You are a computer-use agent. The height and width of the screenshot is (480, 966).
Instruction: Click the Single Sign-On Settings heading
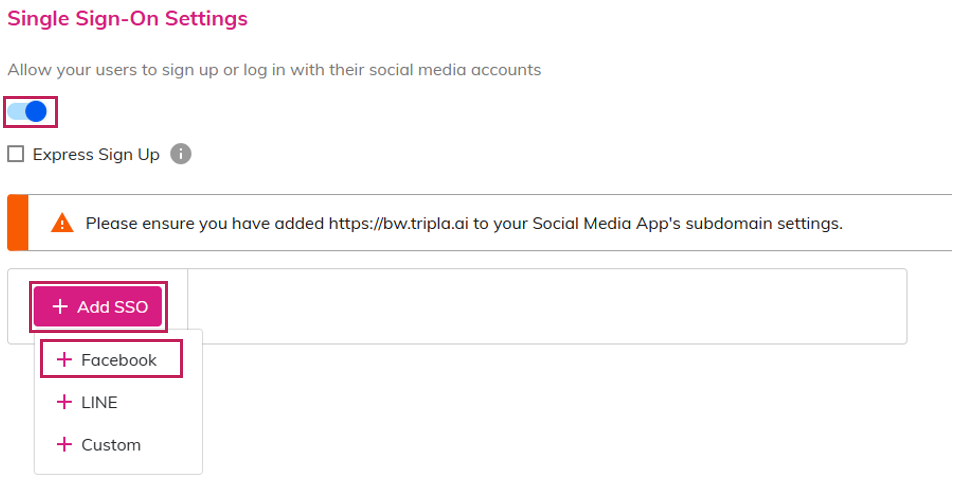coord(127,19)
